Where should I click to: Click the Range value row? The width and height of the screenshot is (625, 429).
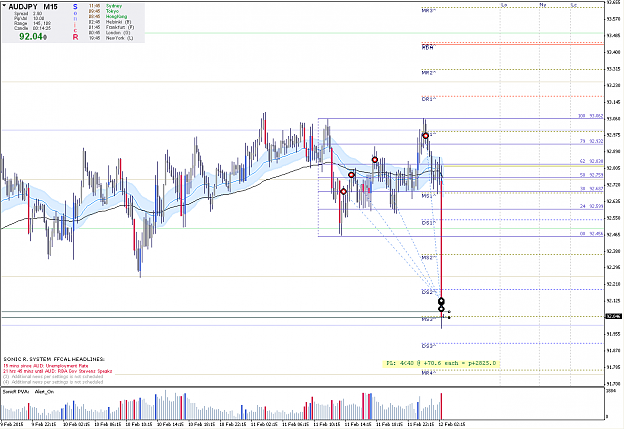pos(32,24)
